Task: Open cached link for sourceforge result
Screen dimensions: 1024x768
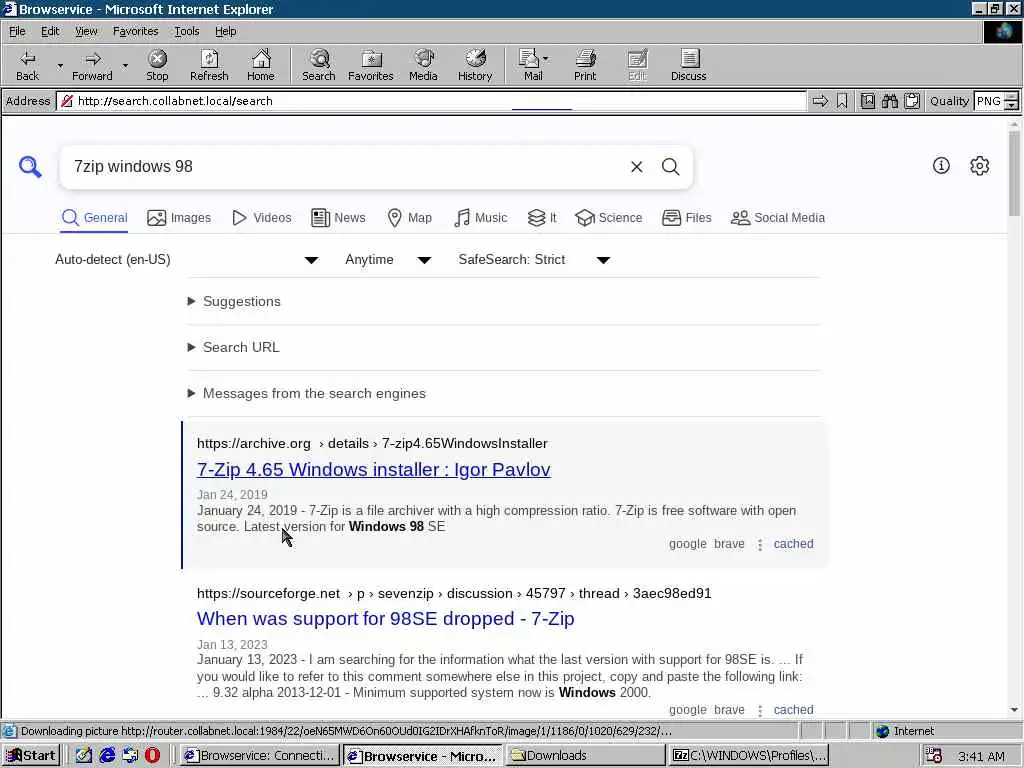Action: point(793,710)
